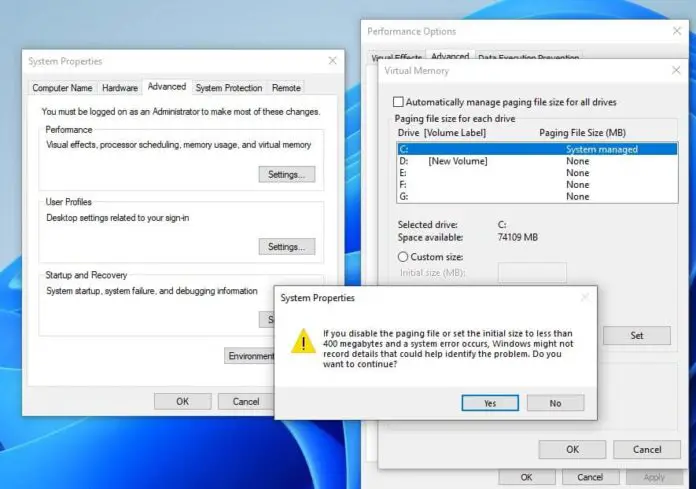Select the Custom size radio button
The image size is (696, 489).
(403, 256)
